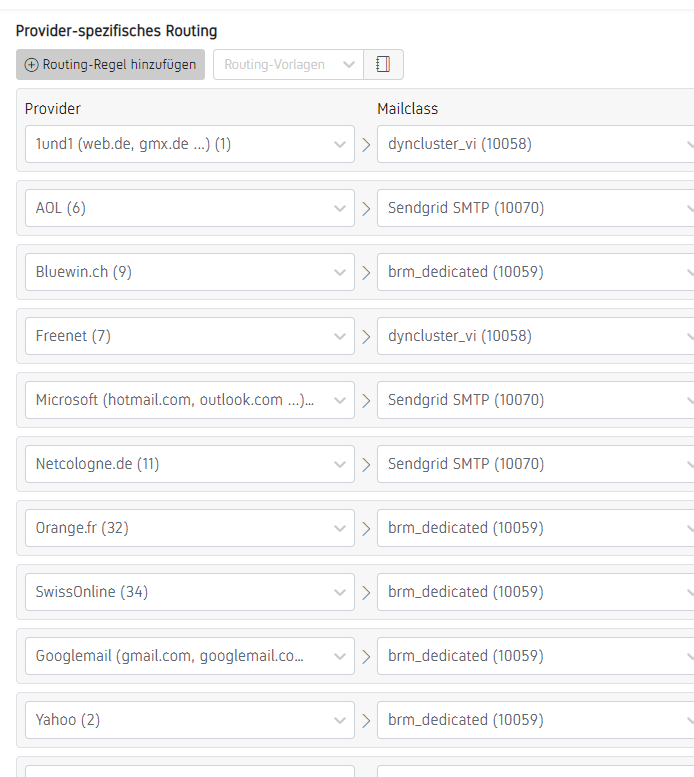Image resolution: width=694 pixels, height=777 pixels.
Task: Expand the Microsoft hotmail.com provider dropdown
Action: (x=189, y=400)
